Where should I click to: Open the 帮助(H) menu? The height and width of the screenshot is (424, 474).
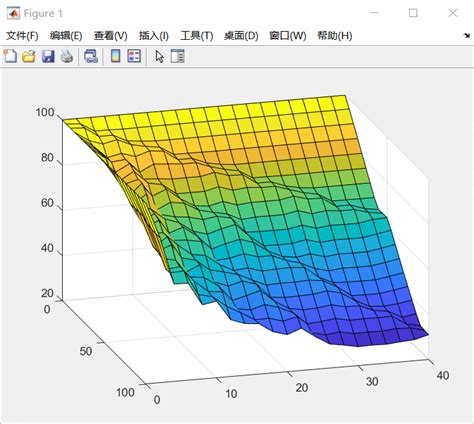pos(335,36)
